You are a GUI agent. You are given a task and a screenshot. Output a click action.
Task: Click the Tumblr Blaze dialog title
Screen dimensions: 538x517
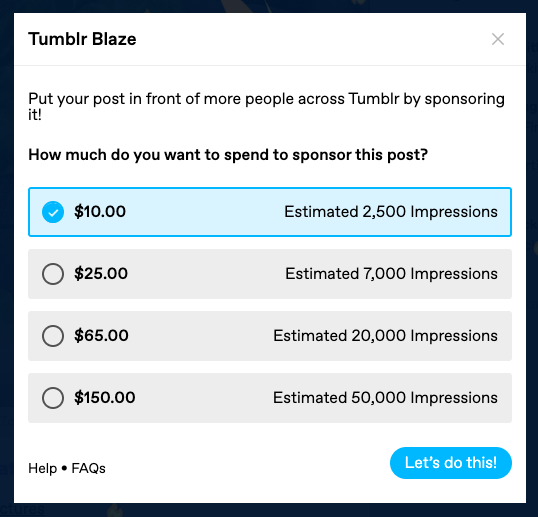tap(82, 39)
